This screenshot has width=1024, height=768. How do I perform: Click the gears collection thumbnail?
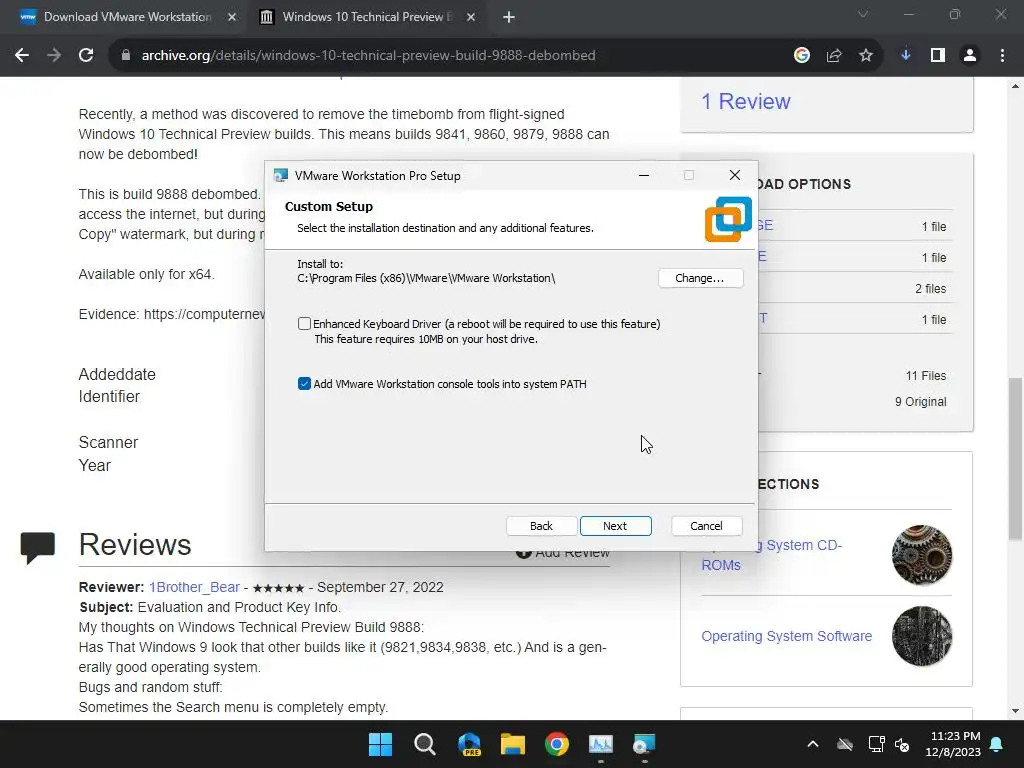tap(921, 554)
